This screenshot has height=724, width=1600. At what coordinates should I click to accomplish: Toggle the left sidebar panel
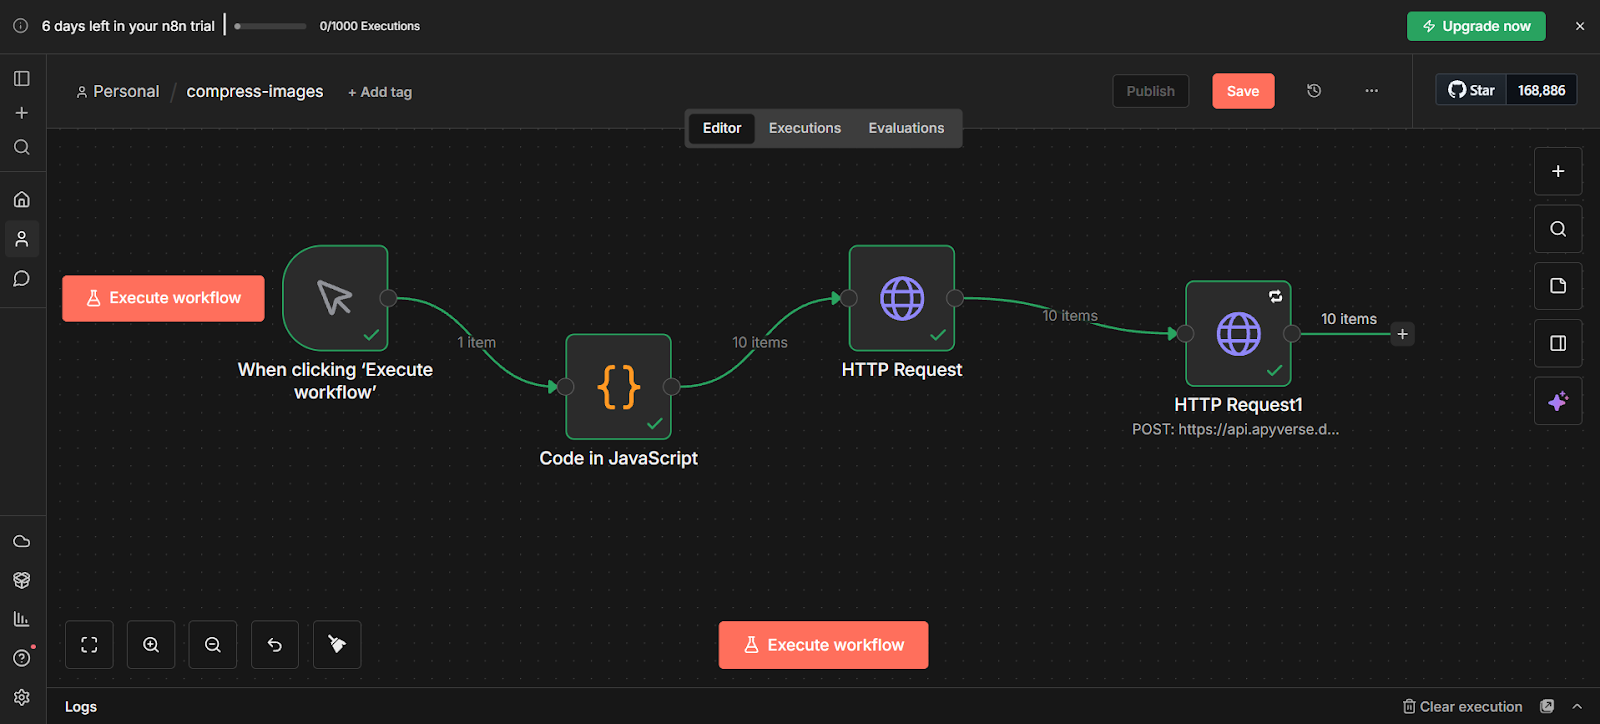click(x=22, y=78)
